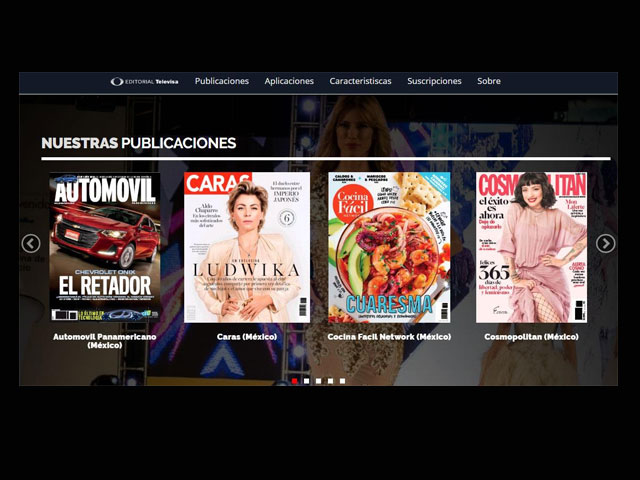Click the Nuestras Publicaciones heading
Viewport: 640px width, 480px height.
pyautogui.click(x=139, y=143)
